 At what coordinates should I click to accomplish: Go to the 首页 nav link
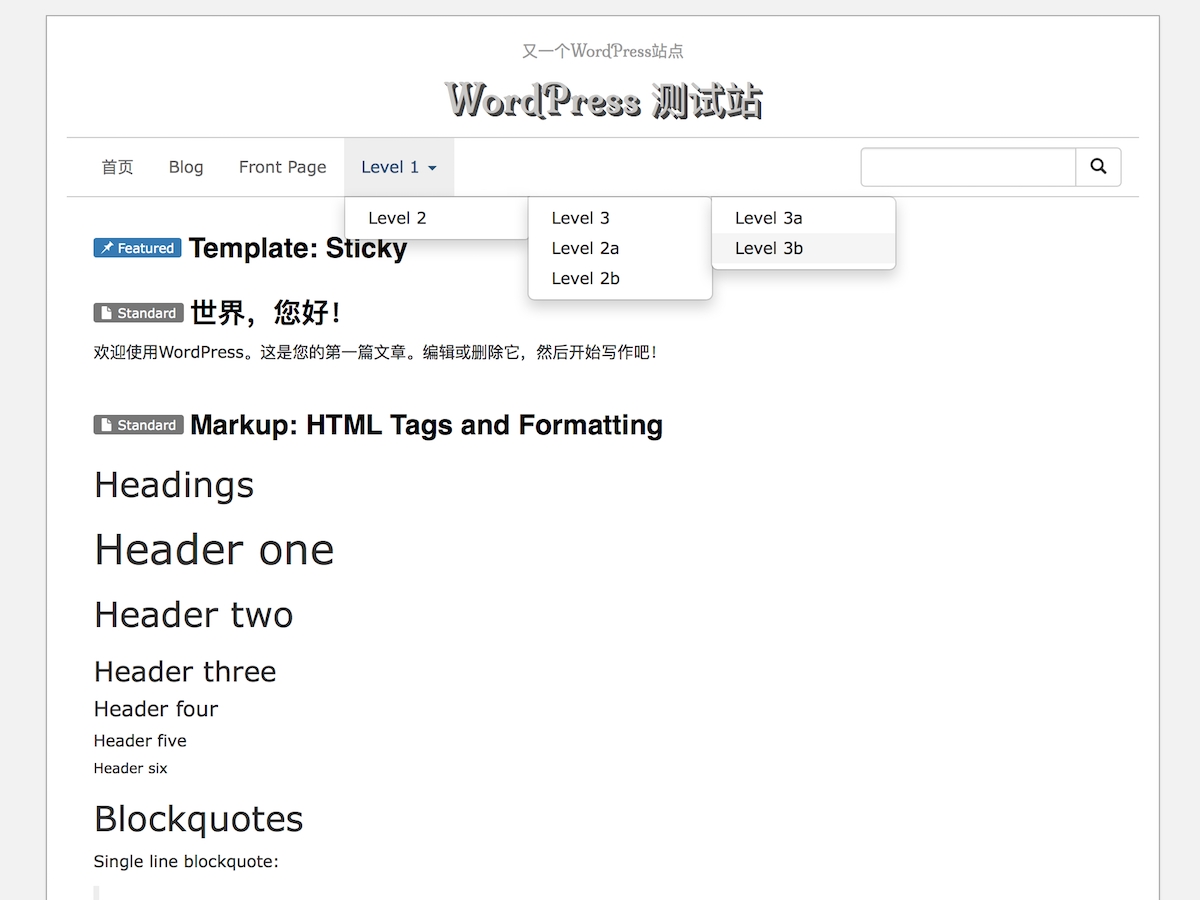pyautogui.click(x=117, y=167)
